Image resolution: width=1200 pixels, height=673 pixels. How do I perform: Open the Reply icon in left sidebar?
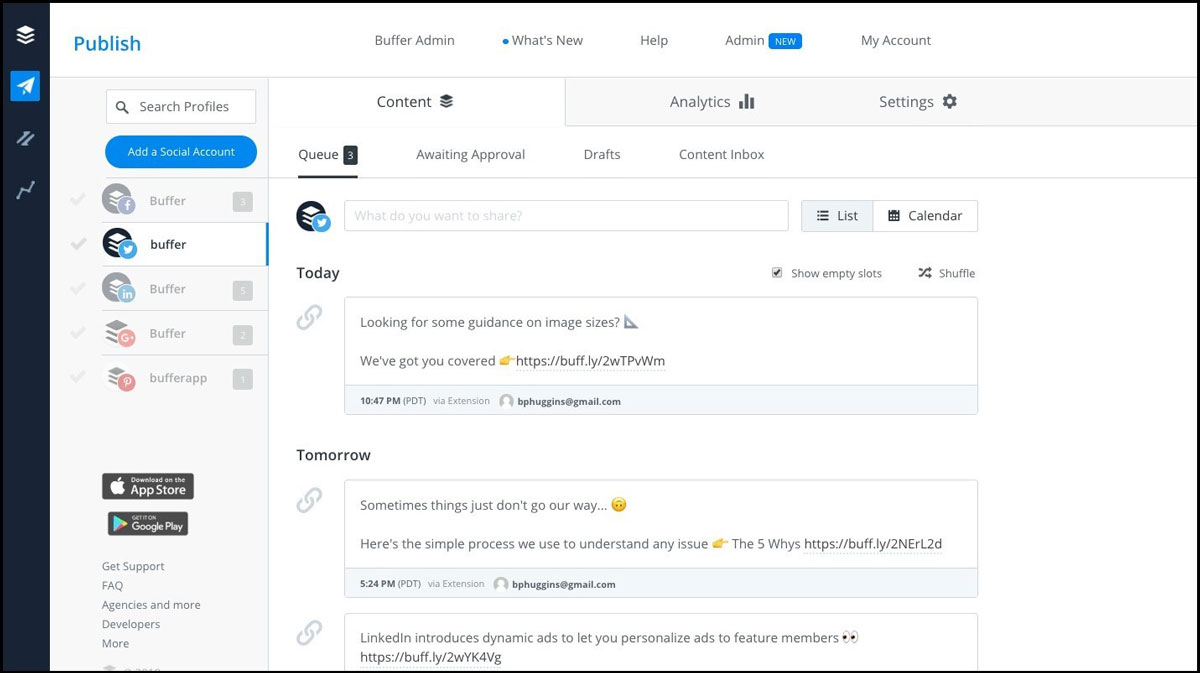pos(25,139)
